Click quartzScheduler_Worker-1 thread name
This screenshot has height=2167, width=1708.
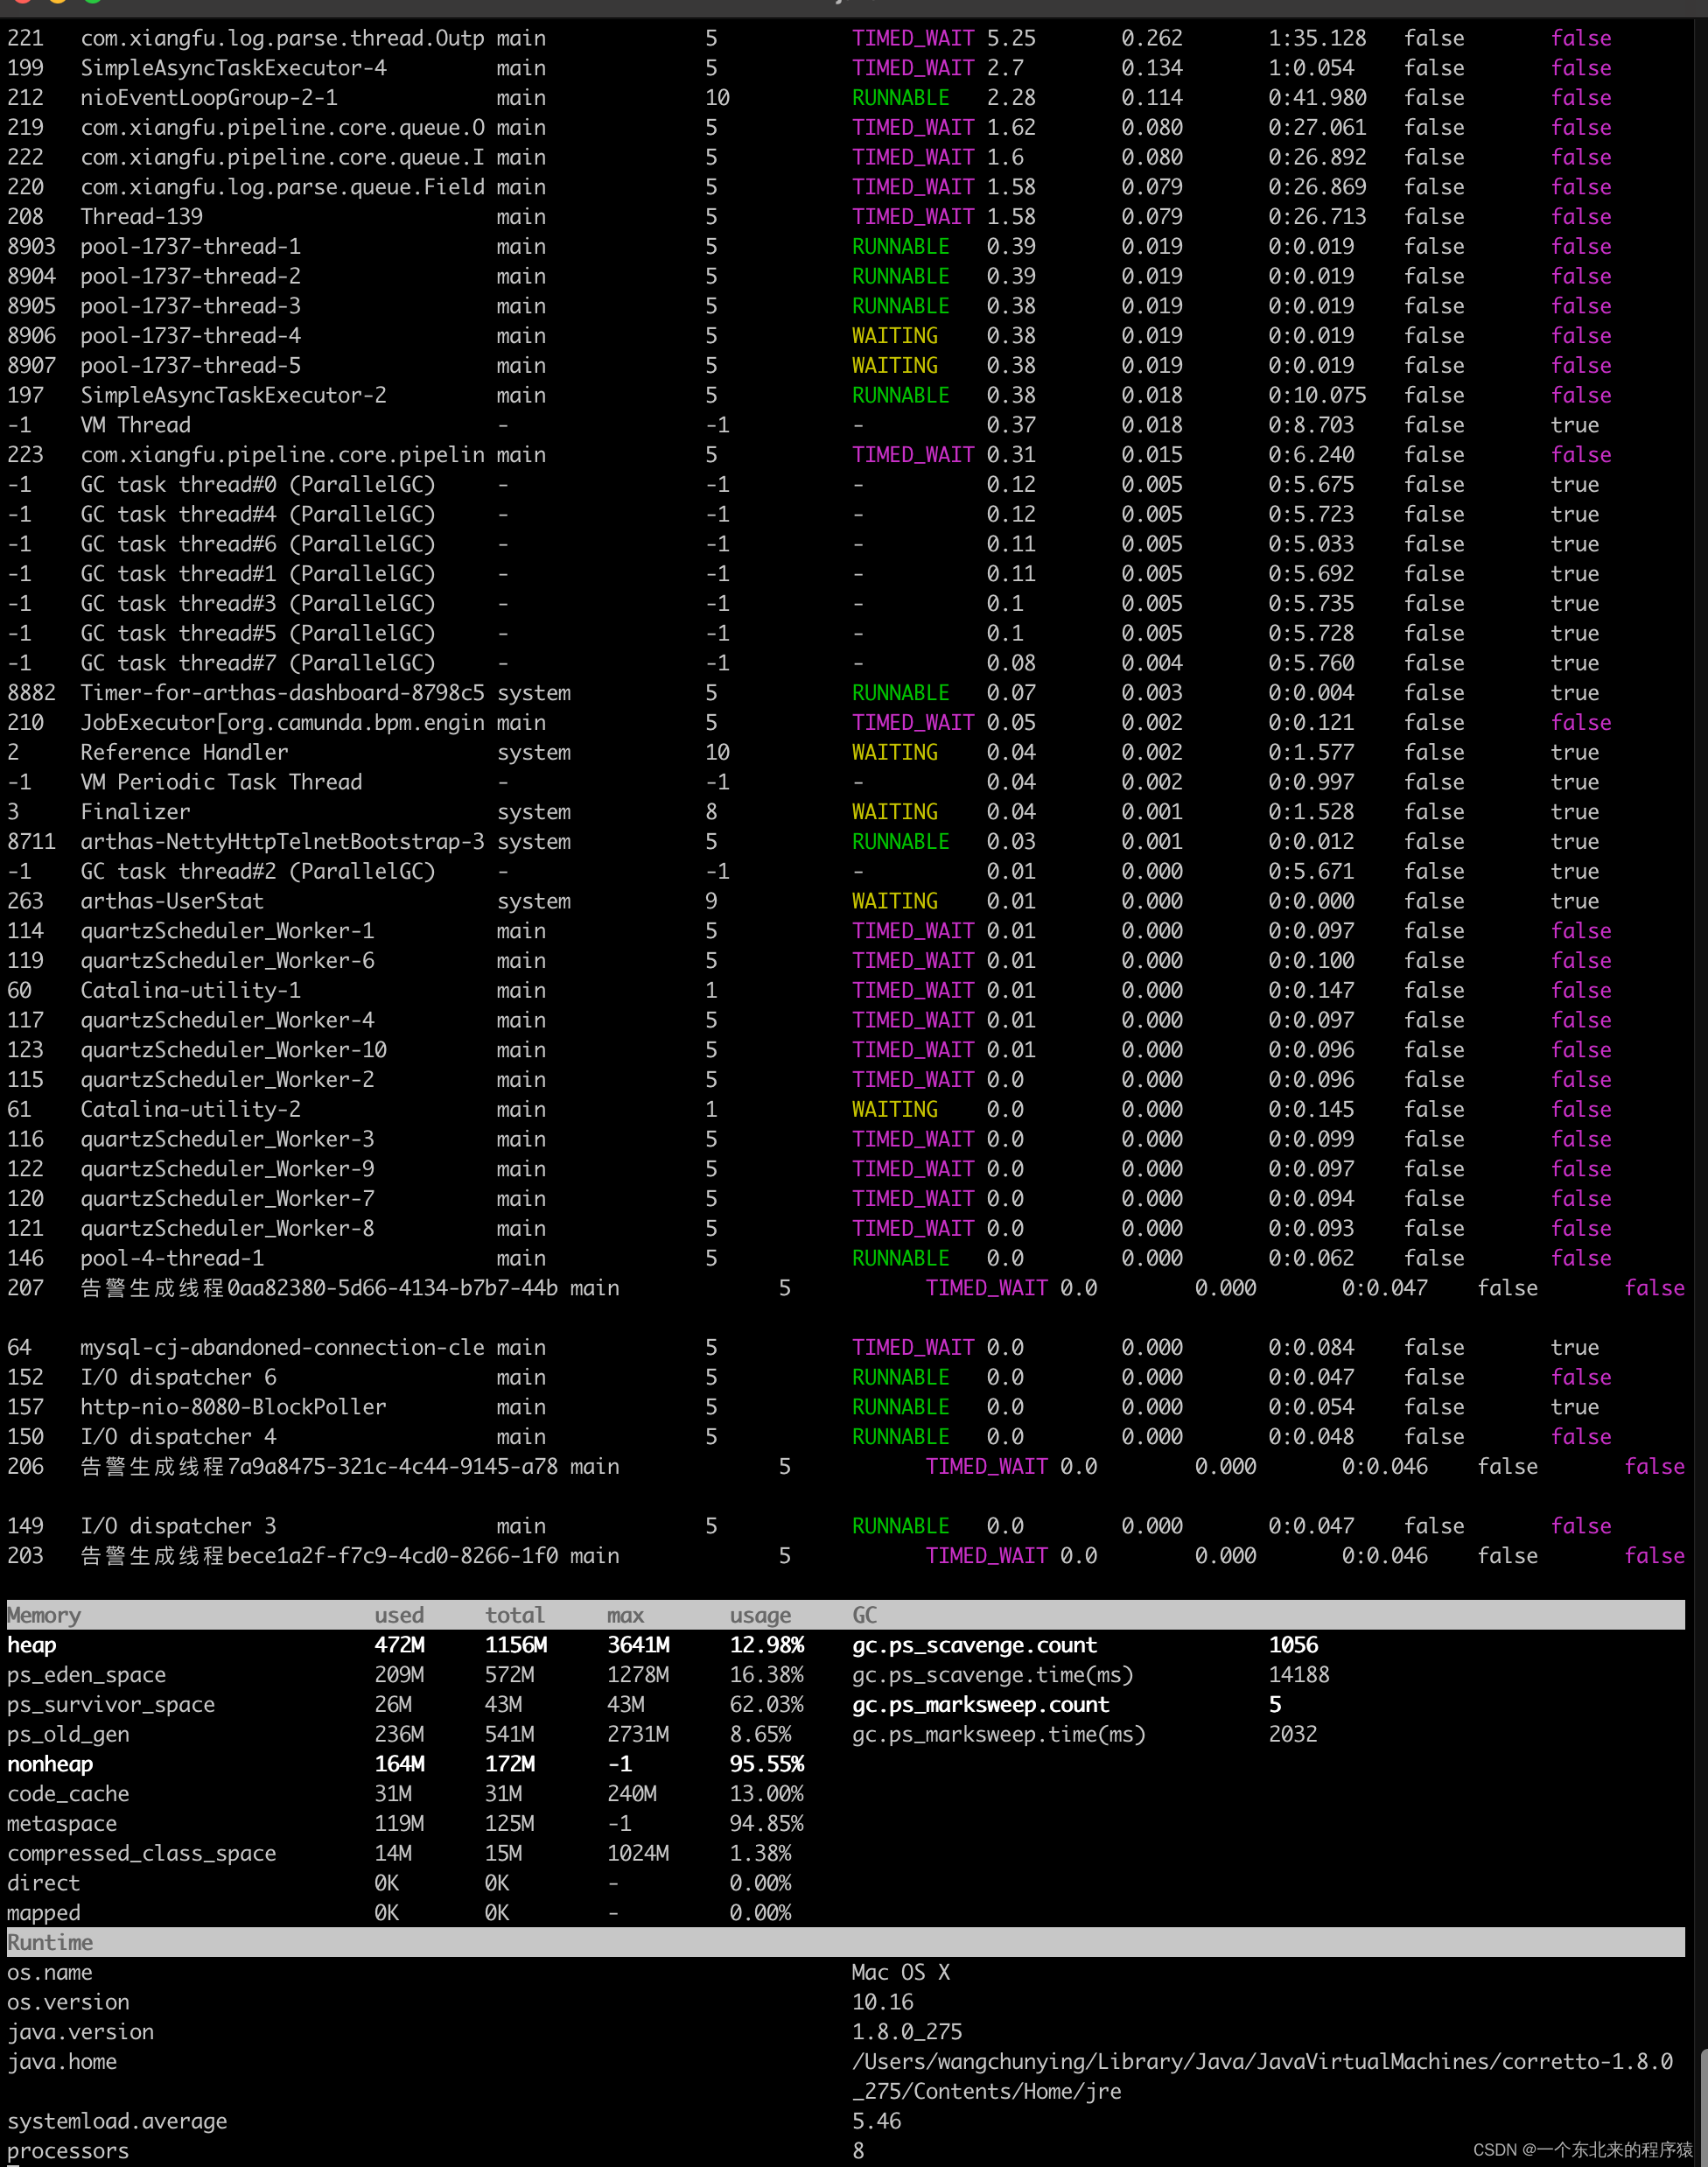pos(227,931)
